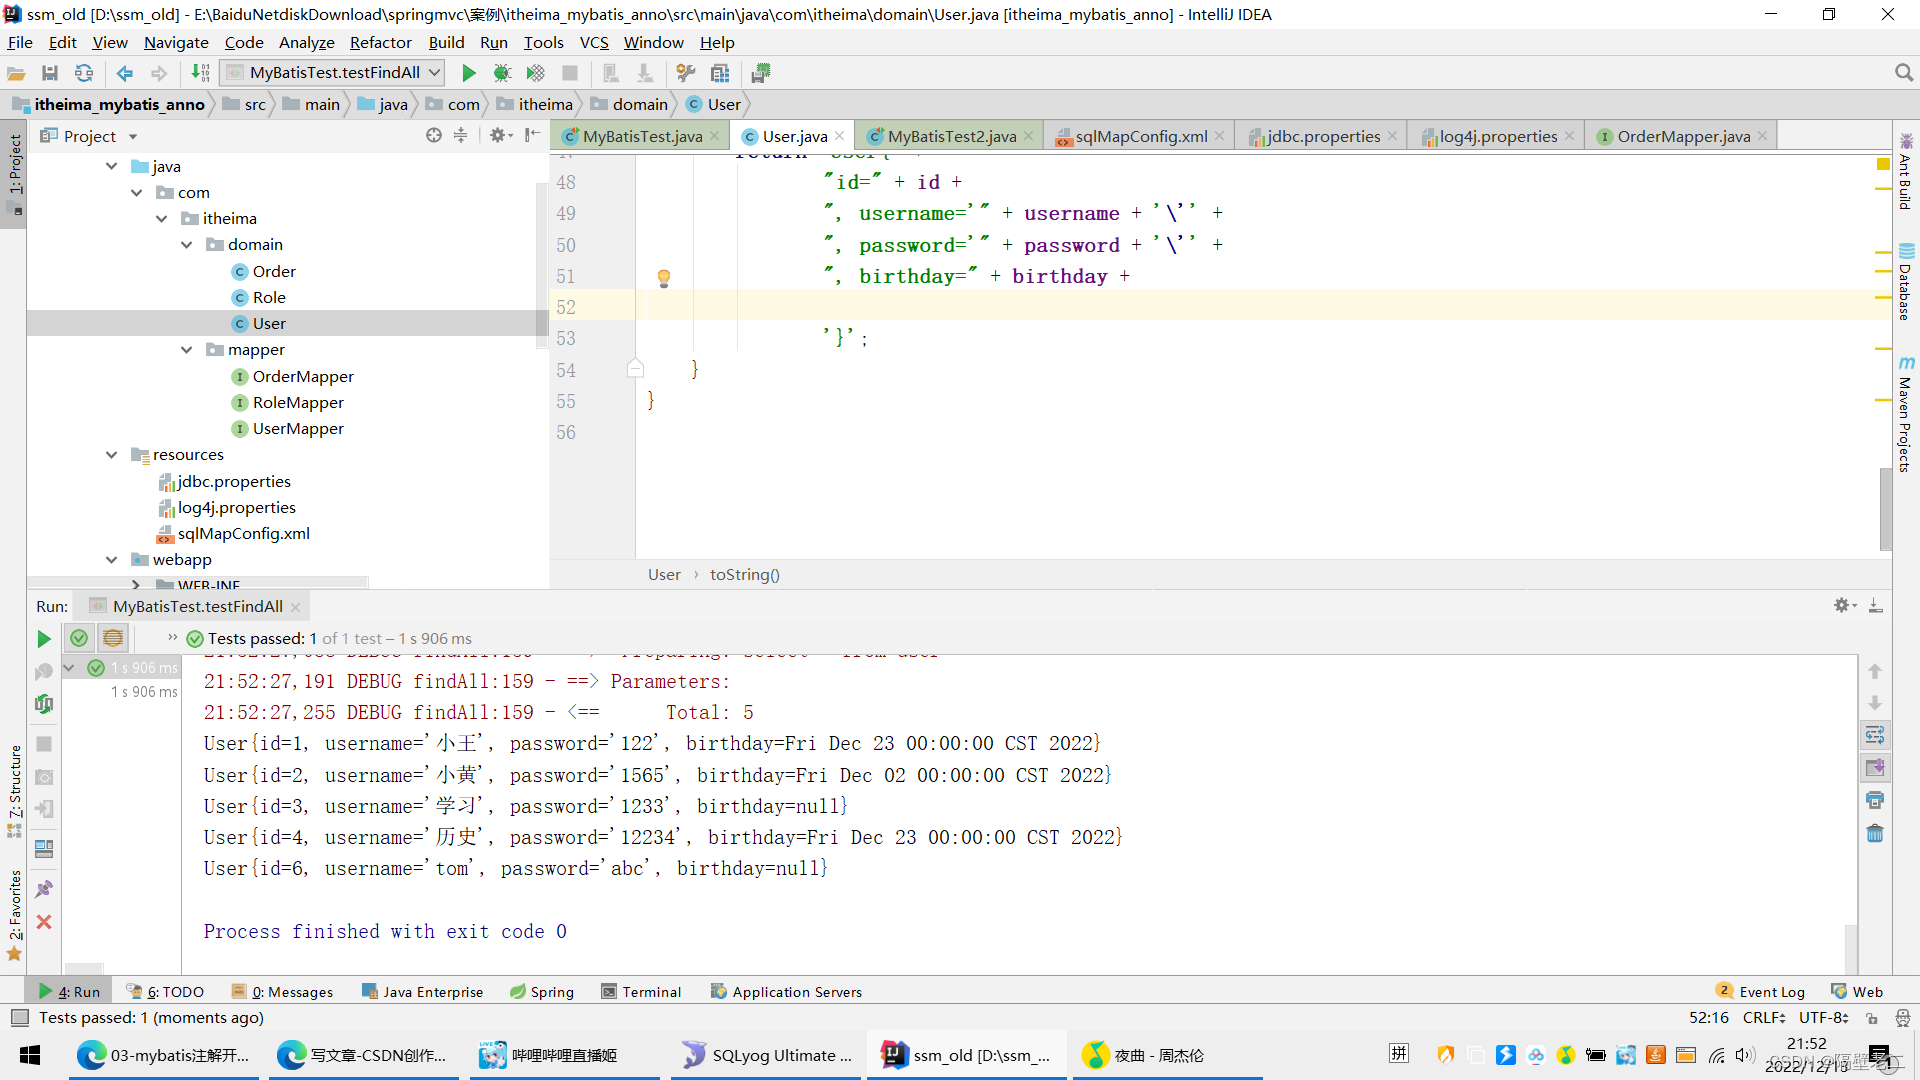Open Search Everywhere magnifier
Screen dimensions: 1920x1080
point(1904,72)
